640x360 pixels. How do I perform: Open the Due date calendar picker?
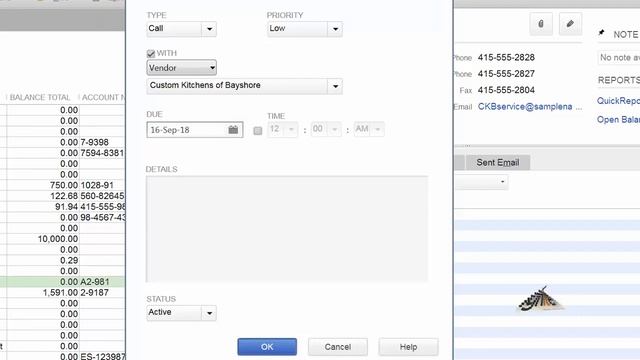tap(233, 130)
